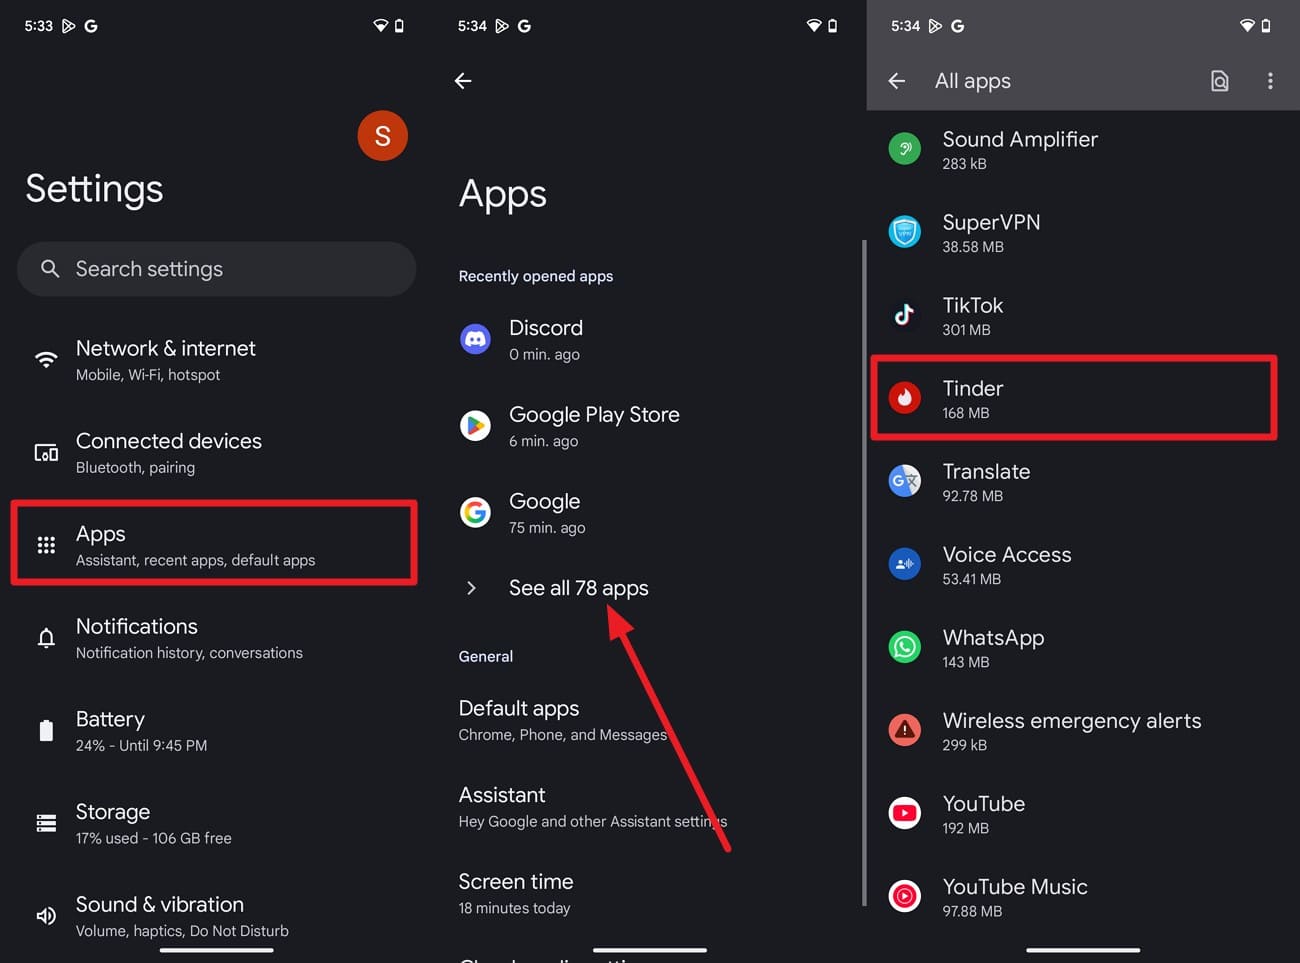Open the SuperVPN shield icon
This screenshot has height=963, width=1300.
coord(904,232)
